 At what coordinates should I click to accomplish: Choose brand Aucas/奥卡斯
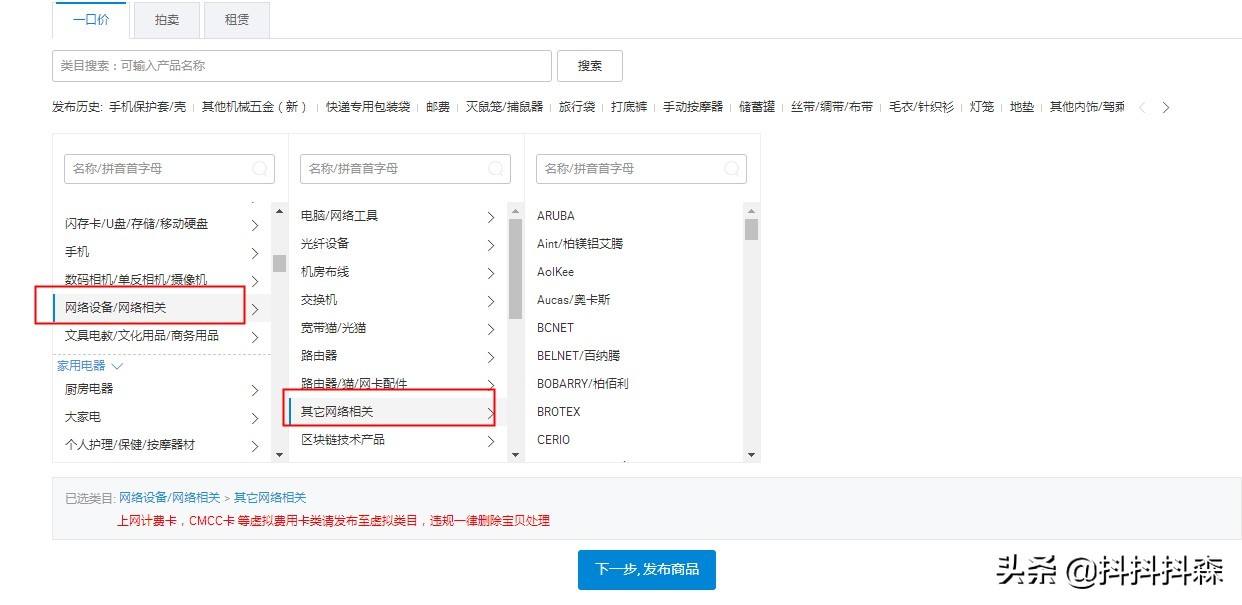(574, 300)
